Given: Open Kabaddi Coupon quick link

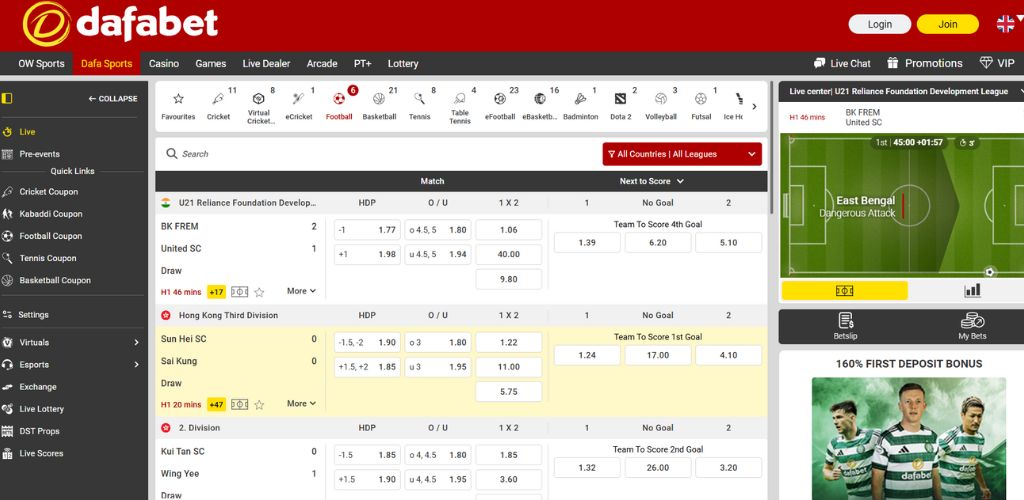Looking at the screenshot, I should (x=50, y=214).
